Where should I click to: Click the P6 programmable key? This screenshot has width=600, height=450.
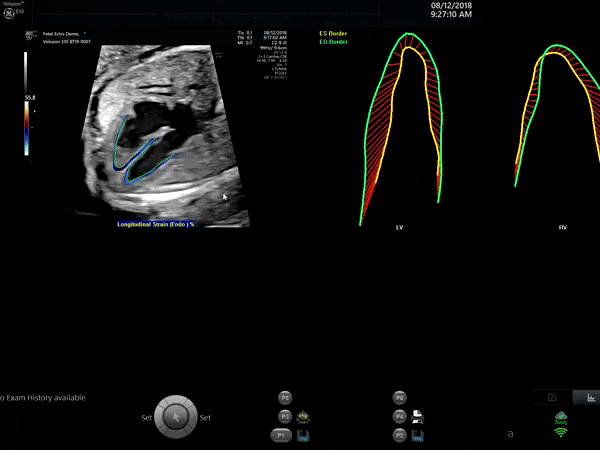(x=399, y=398)
